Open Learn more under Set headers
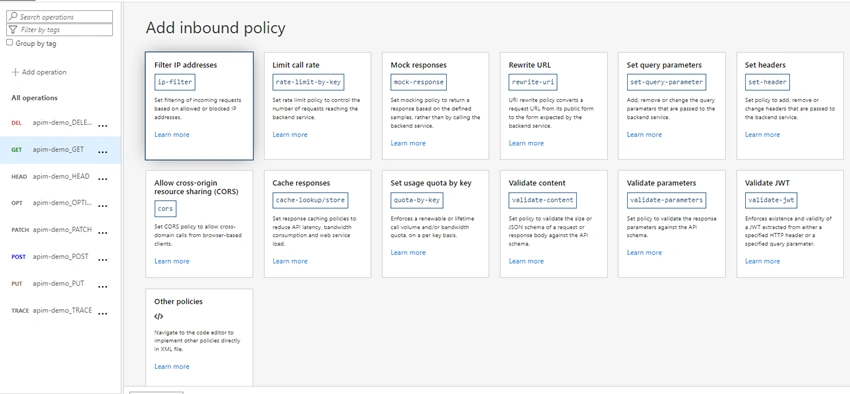850x394 pixels. click(x=763, y=134)
